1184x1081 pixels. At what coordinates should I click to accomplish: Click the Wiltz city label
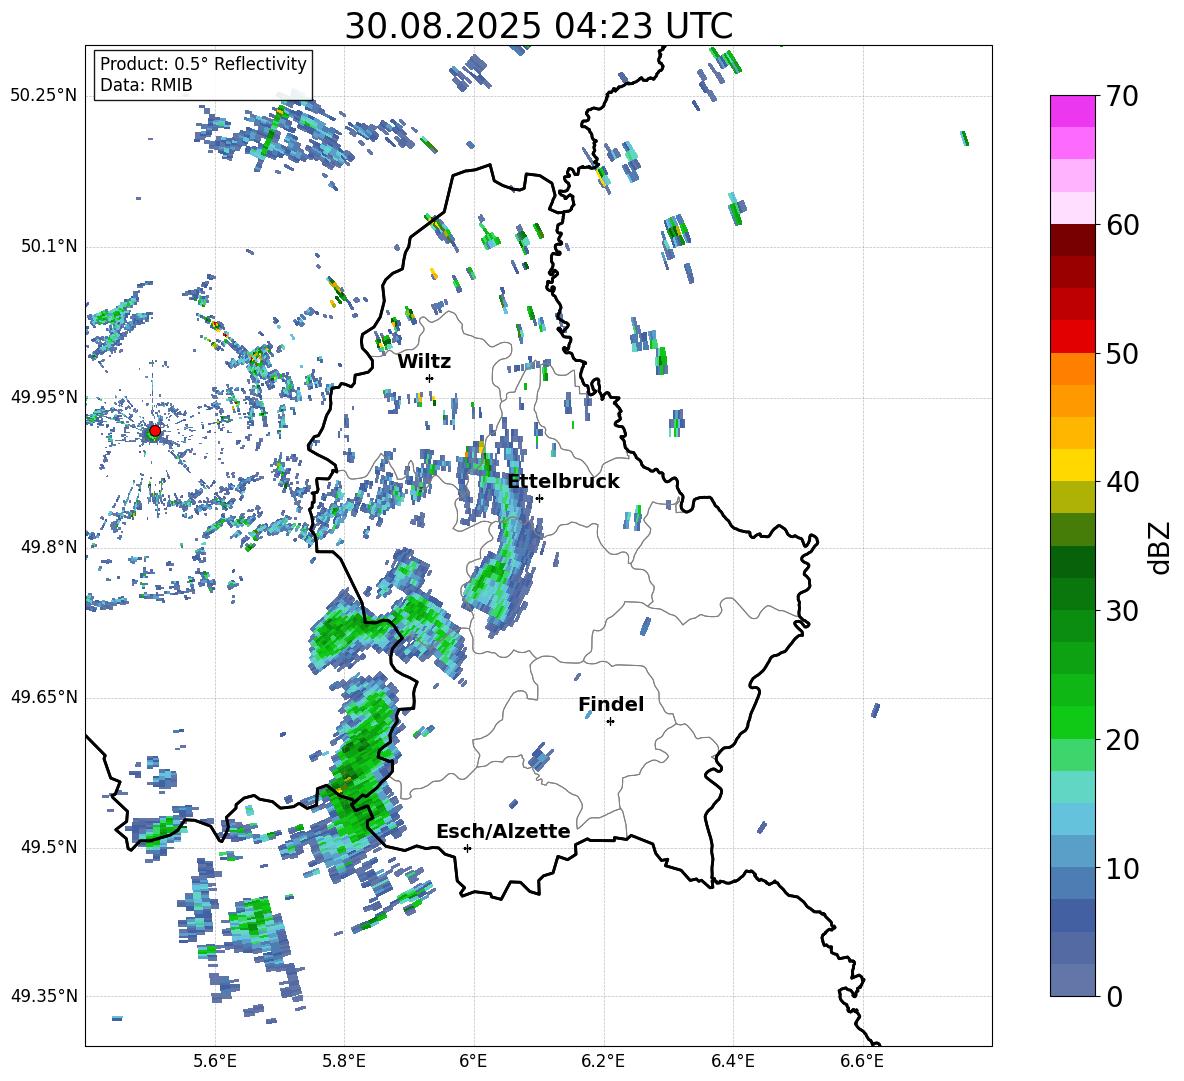[424, 362]
